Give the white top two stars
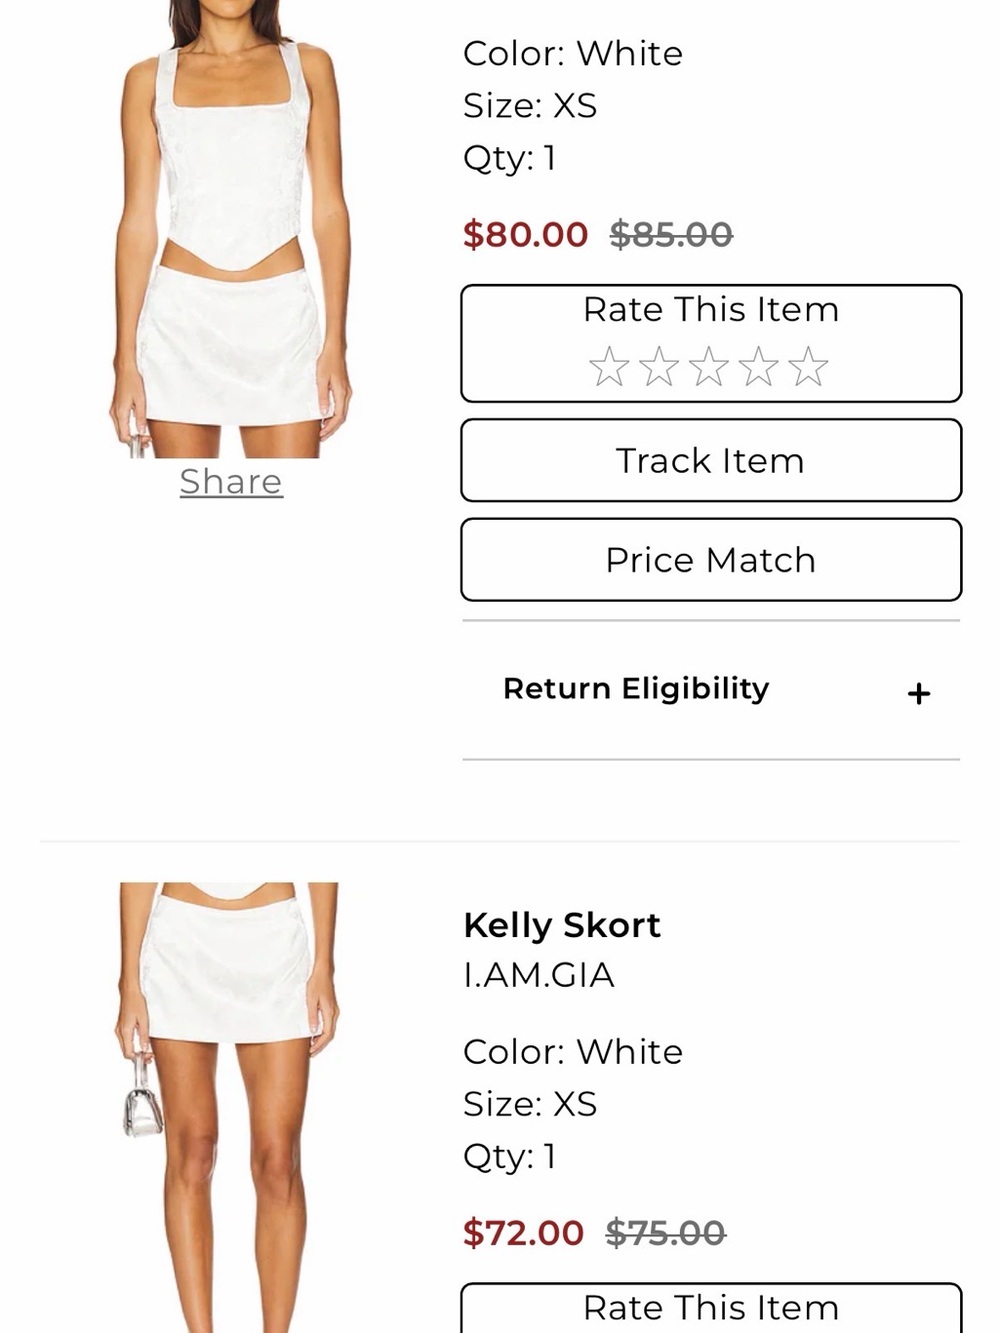 pyautogui.click(x=658, y=367)
